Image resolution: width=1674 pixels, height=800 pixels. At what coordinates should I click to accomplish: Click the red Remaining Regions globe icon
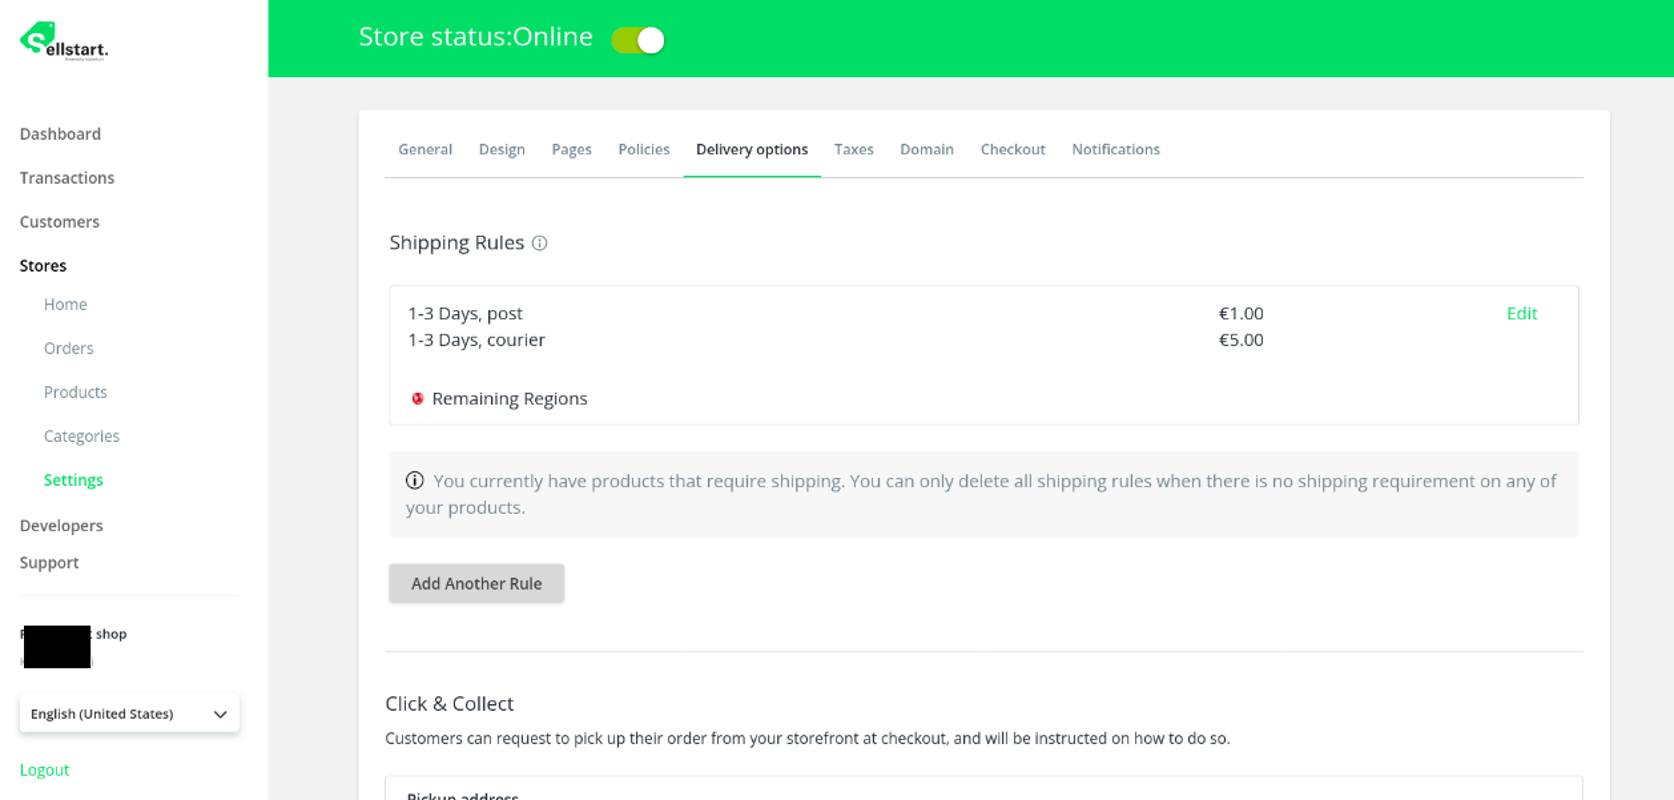[x=417, y=398]
